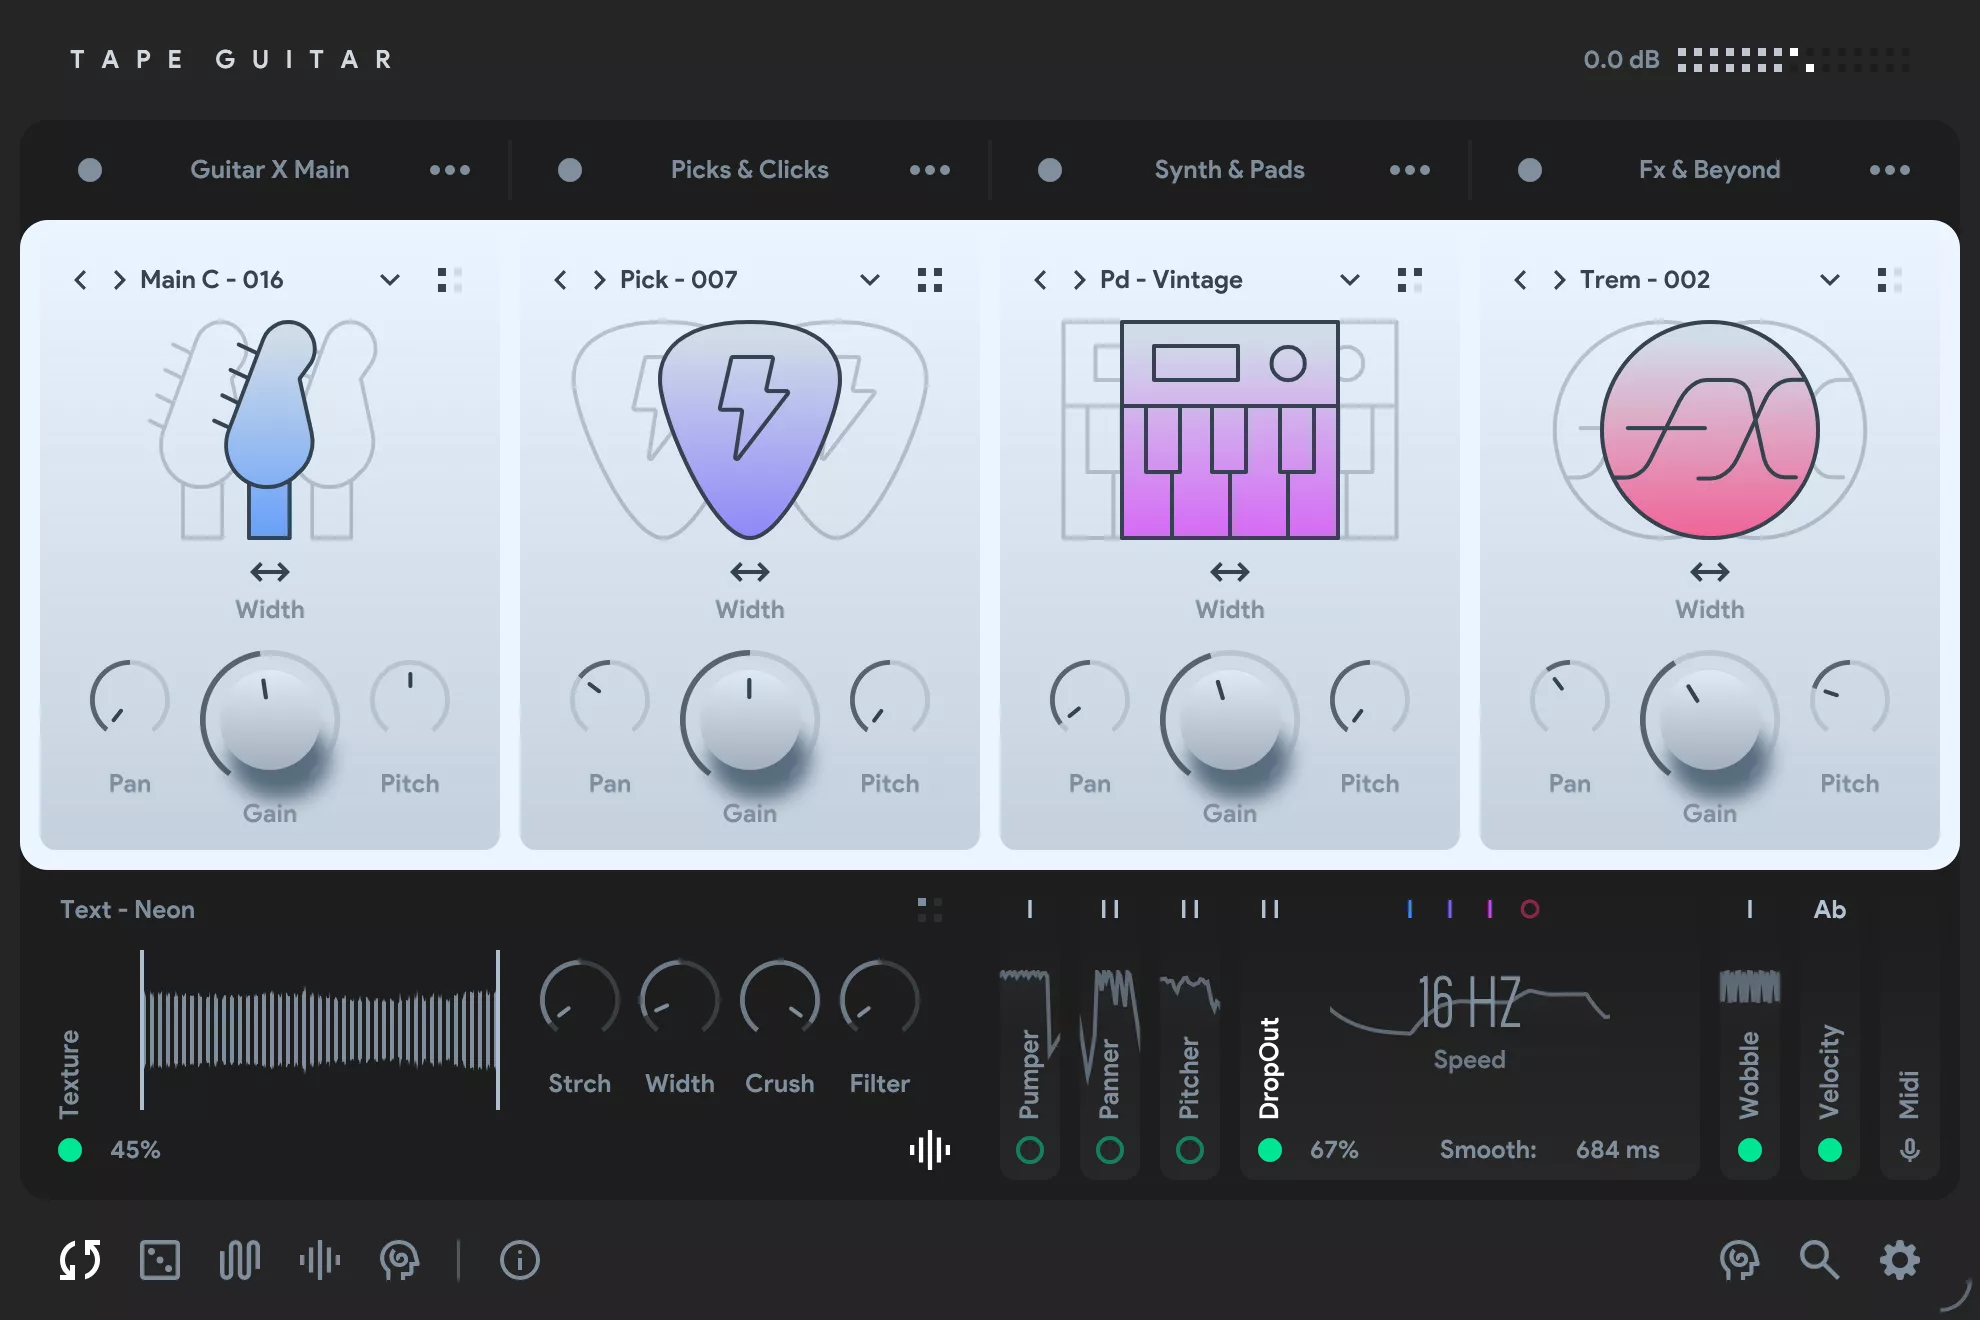The image size is (1980, 1320).
Task: Click the Midi label on the right
Action: 1910,1090
